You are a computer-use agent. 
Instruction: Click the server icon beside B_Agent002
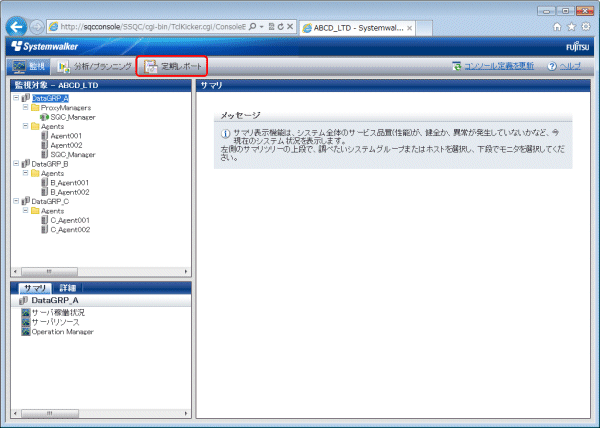tap(45, 192)
